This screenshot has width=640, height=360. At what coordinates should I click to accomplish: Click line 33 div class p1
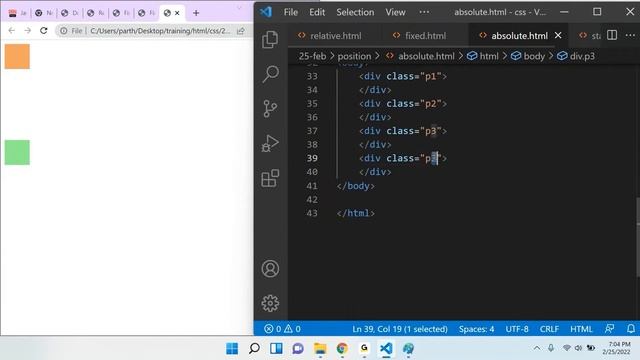(403, 76)
